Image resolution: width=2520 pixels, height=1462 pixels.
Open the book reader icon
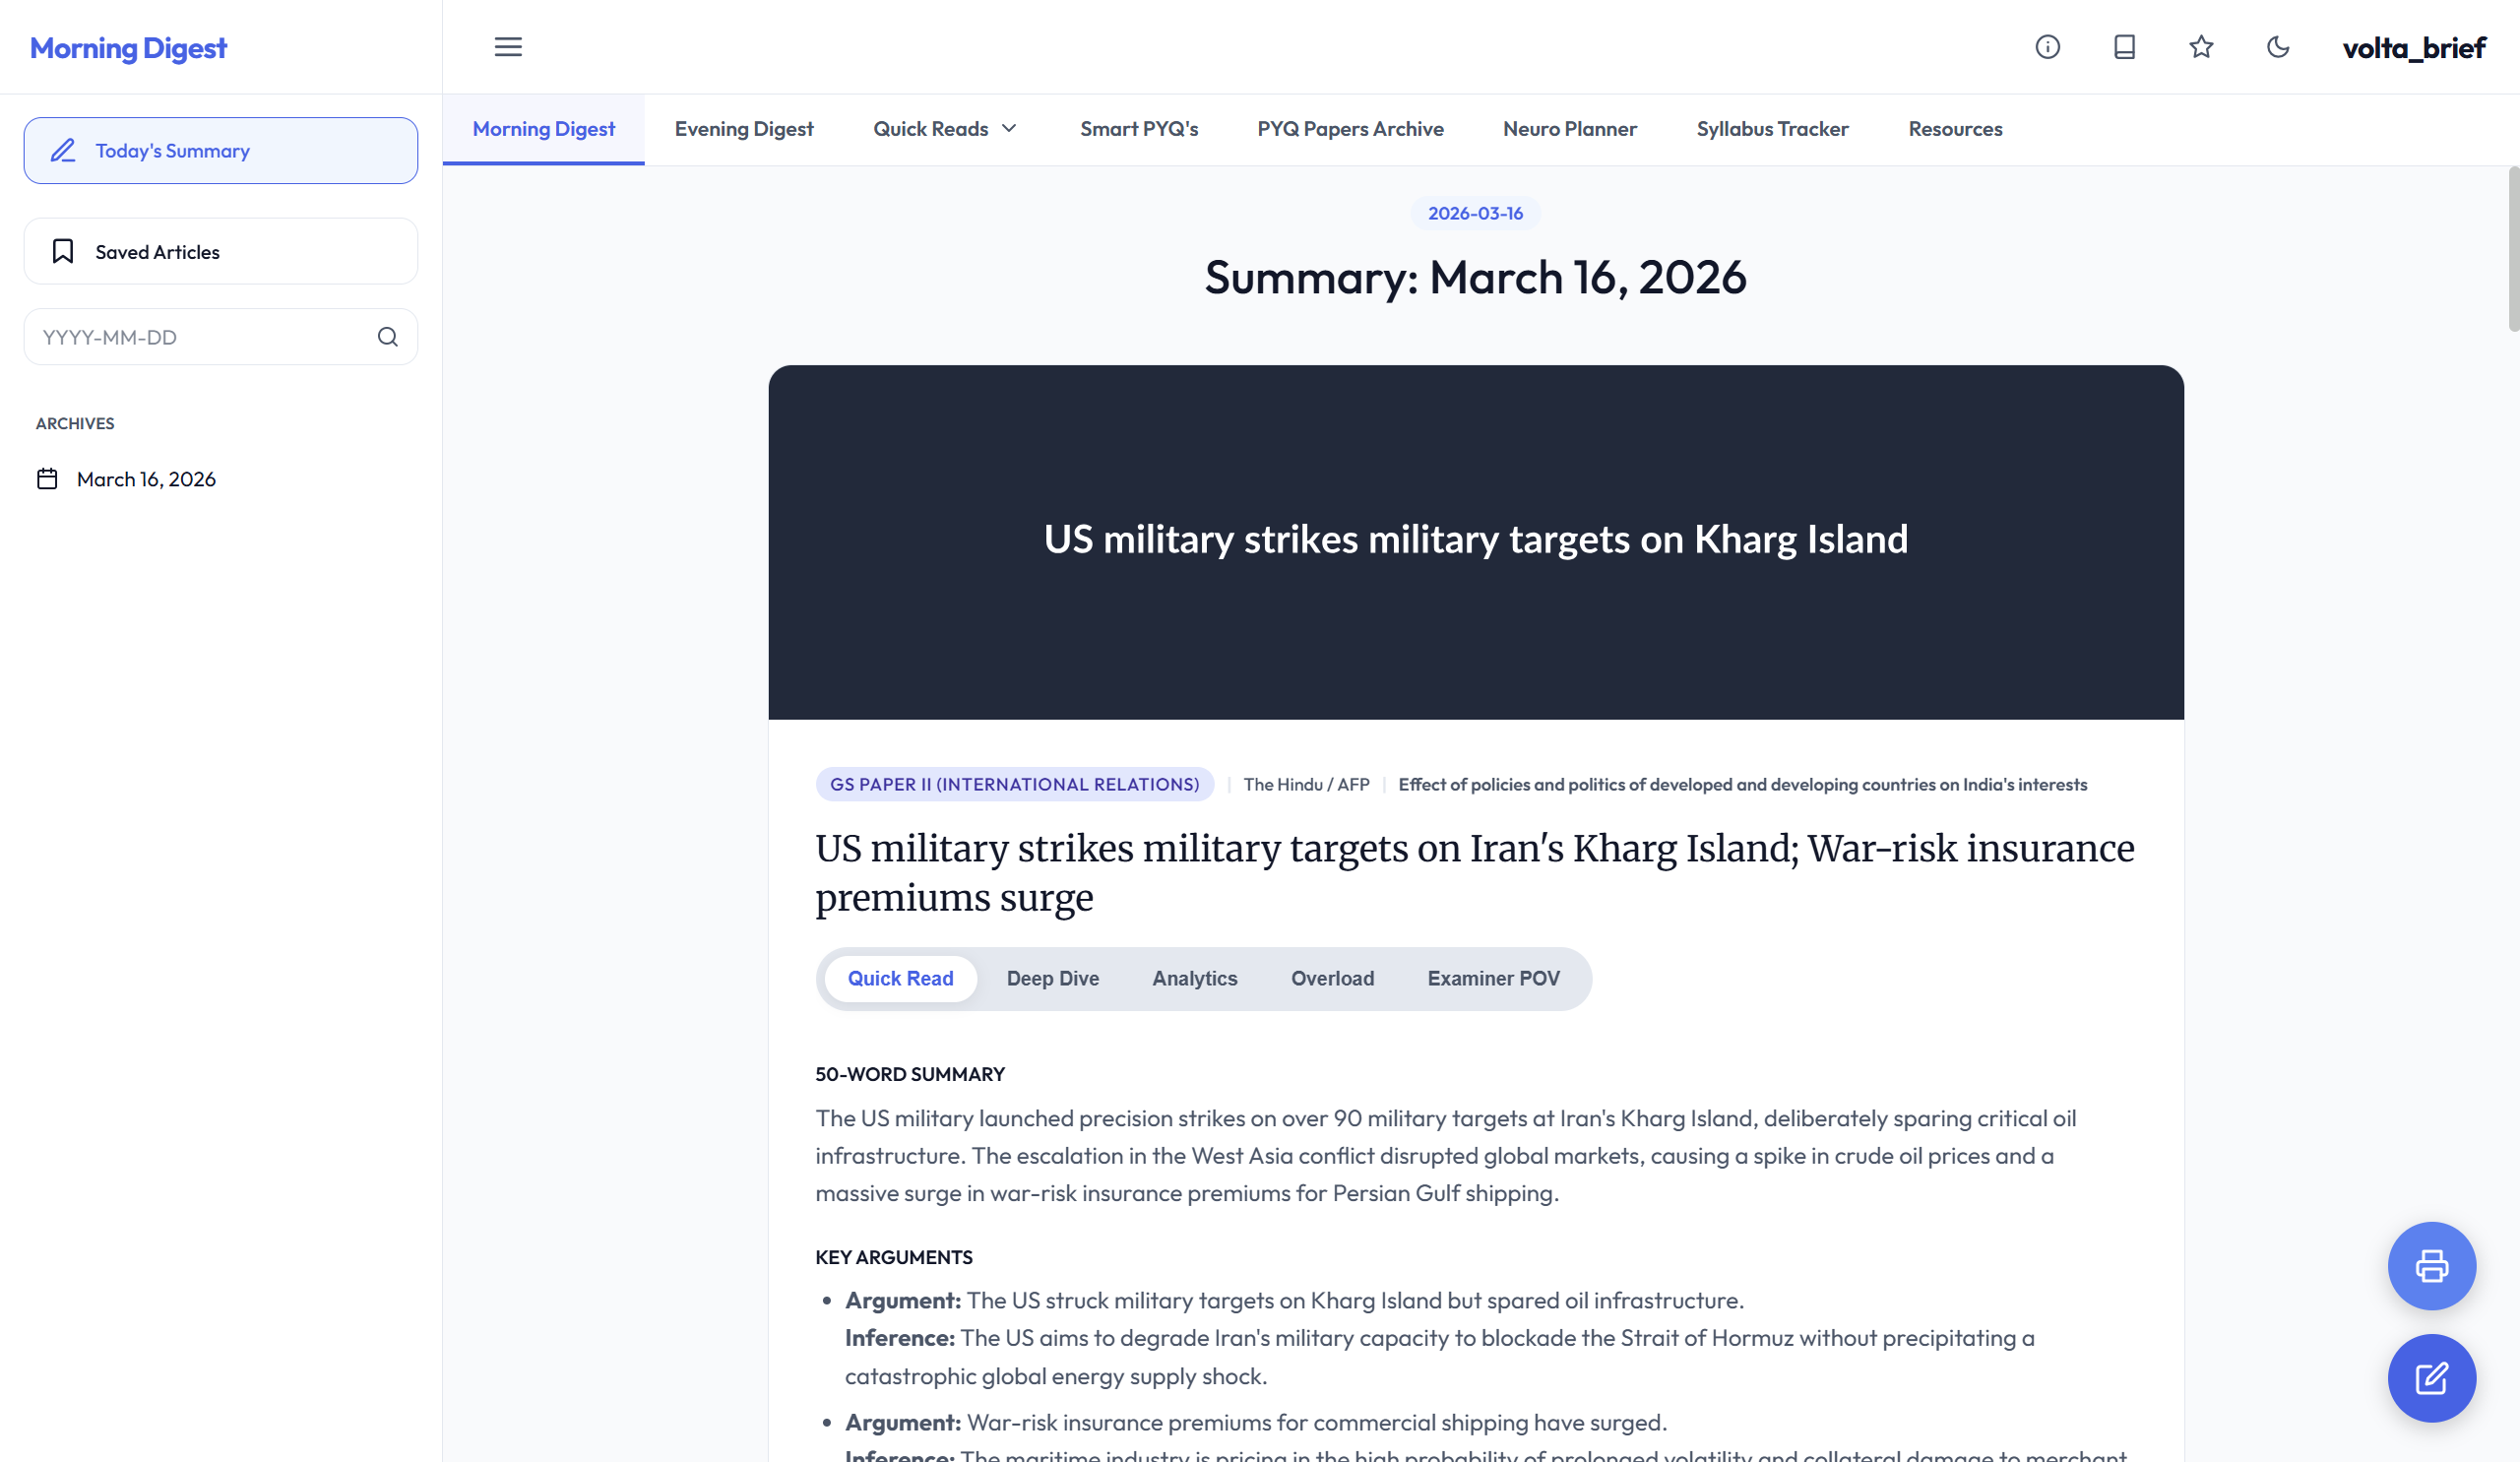point(2124,47)
